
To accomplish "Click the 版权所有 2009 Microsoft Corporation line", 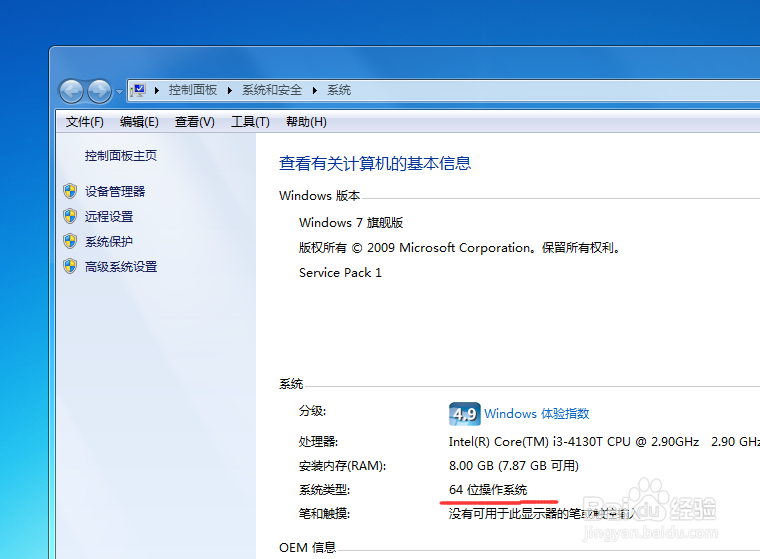I will coord(459,248).
